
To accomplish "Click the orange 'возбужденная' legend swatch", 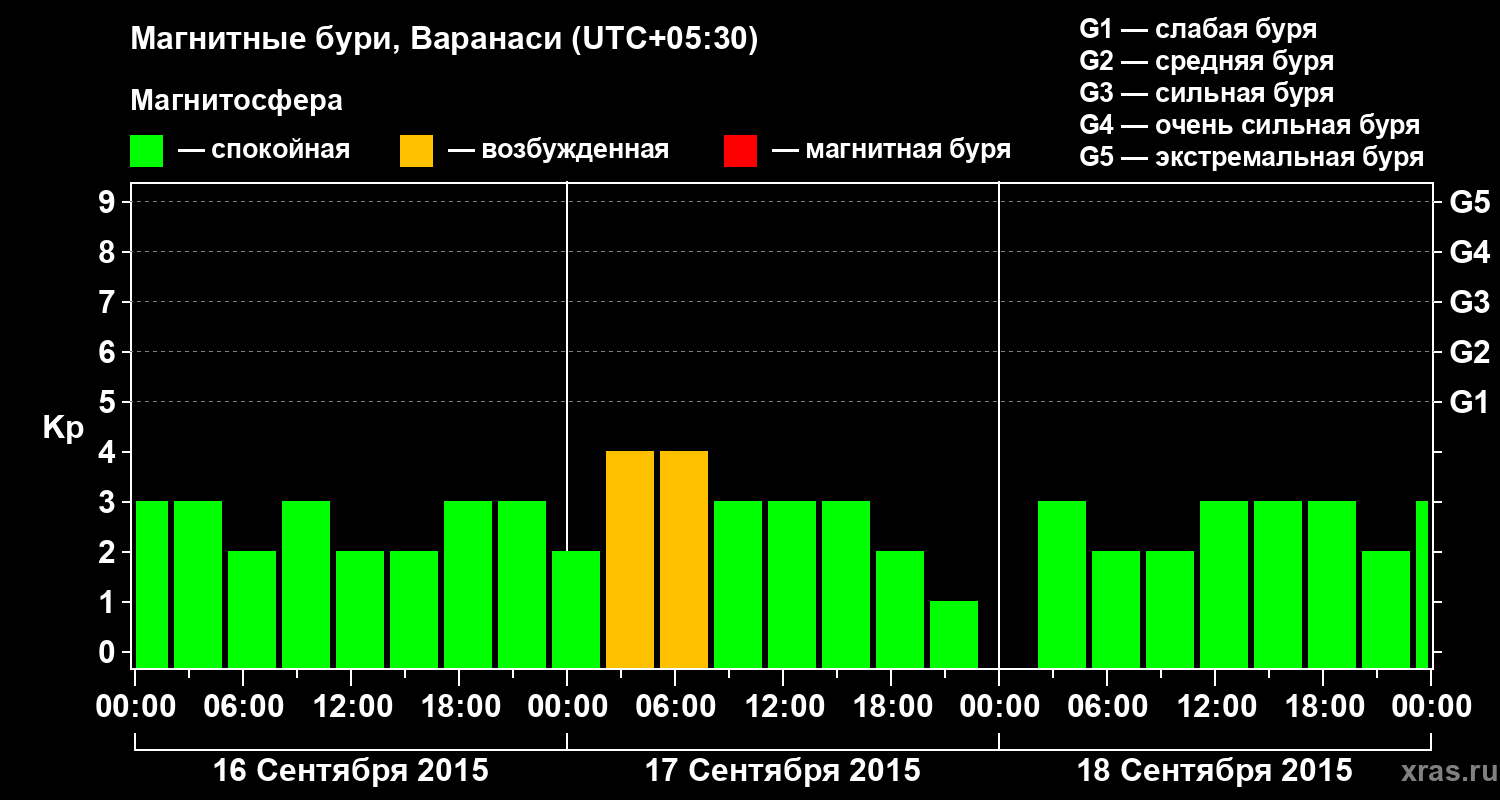I will pos(416,151).
